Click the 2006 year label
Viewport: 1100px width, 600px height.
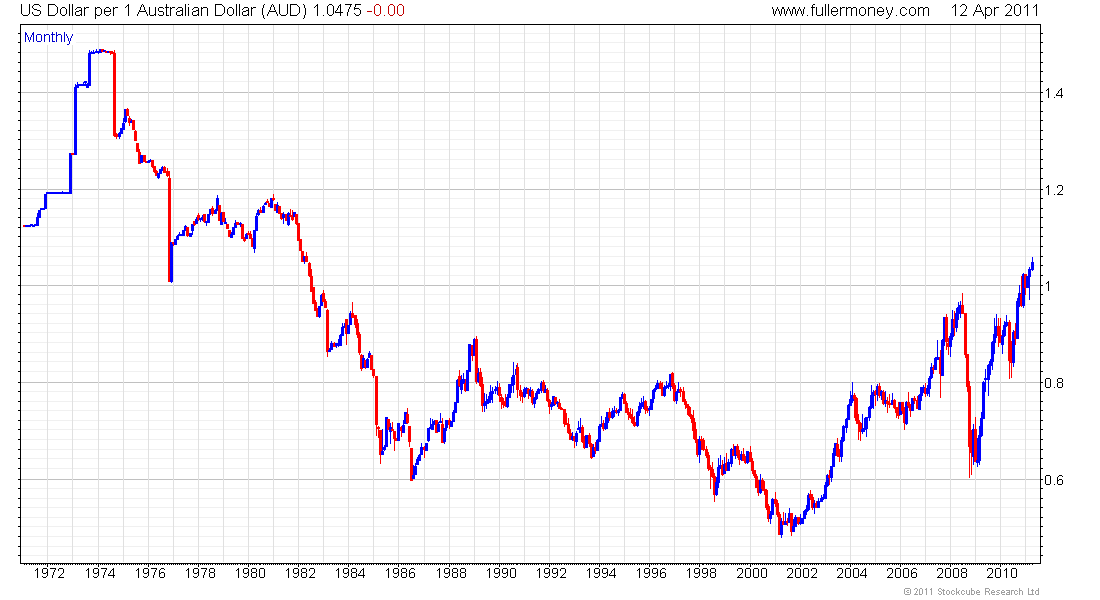(902, 573)
